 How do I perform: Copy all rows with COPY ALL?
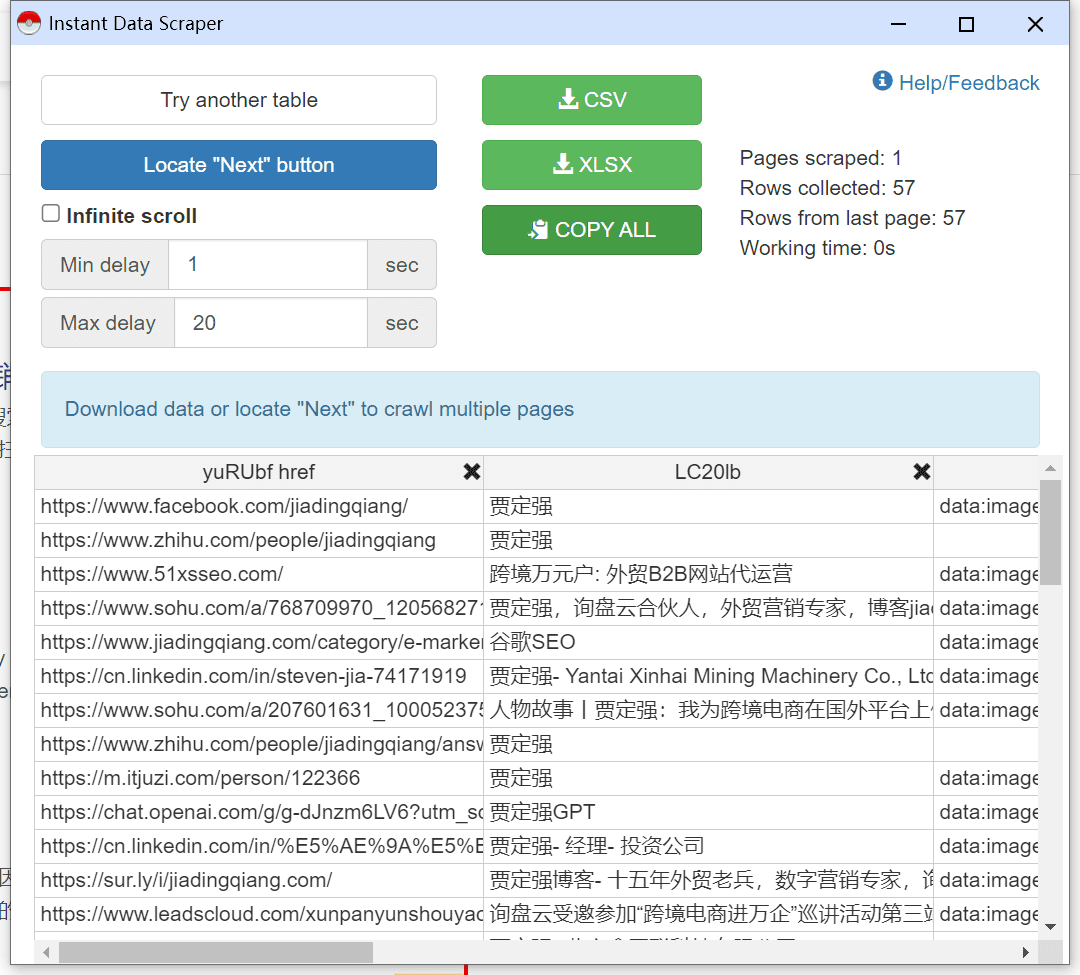pos(592,230)
